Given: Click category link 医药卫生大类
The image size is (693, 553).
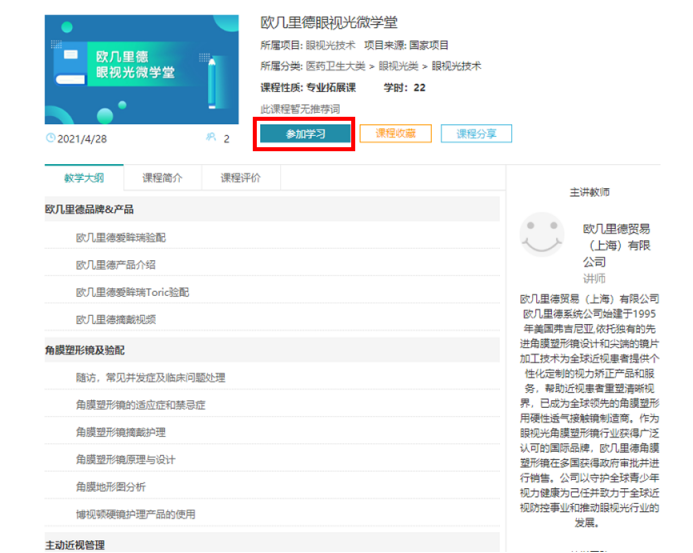Looking at the screenshot, I should point(335,66).
